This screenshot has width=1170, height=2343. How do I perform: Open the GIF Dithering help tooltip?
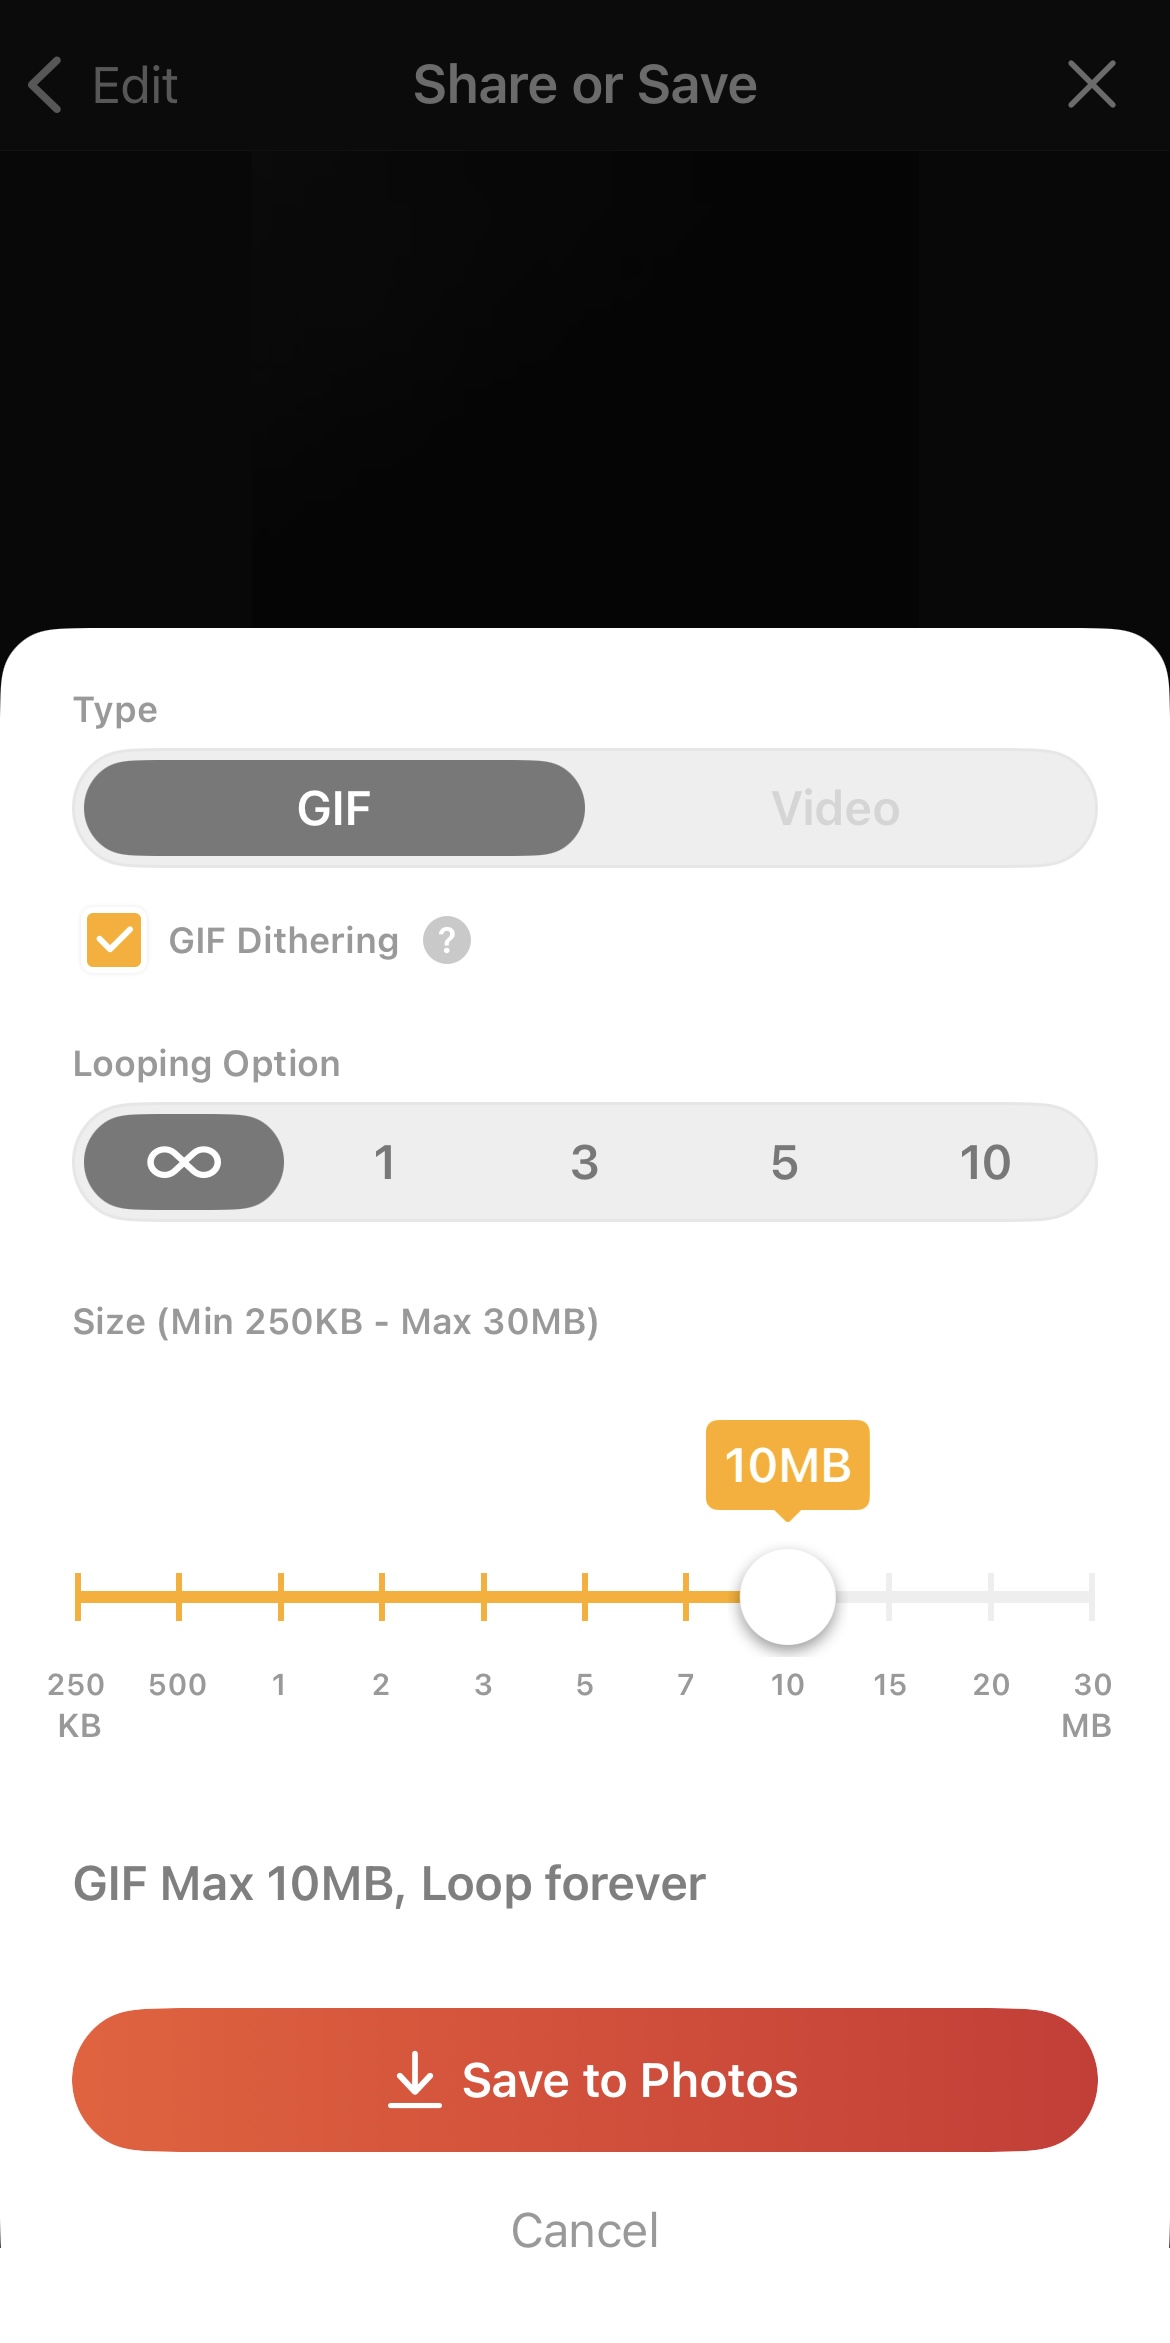(446, 940)
